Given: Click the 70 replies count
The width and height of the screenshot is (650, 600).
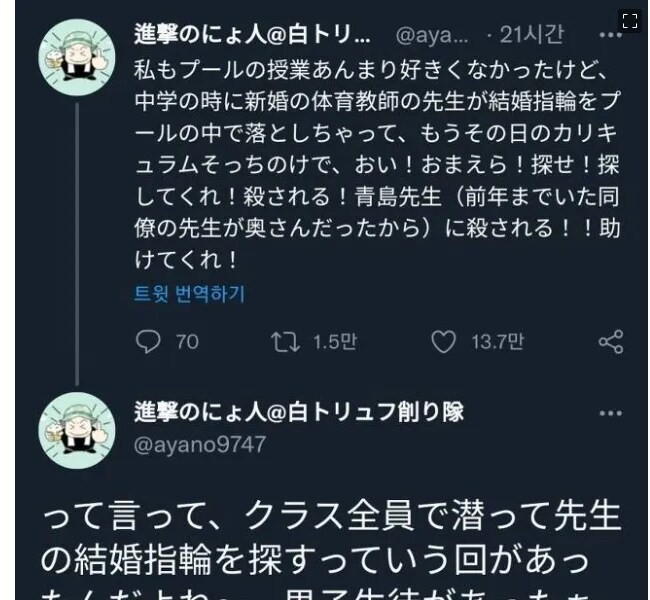Looking at the screenshot, I should [187, 342].
